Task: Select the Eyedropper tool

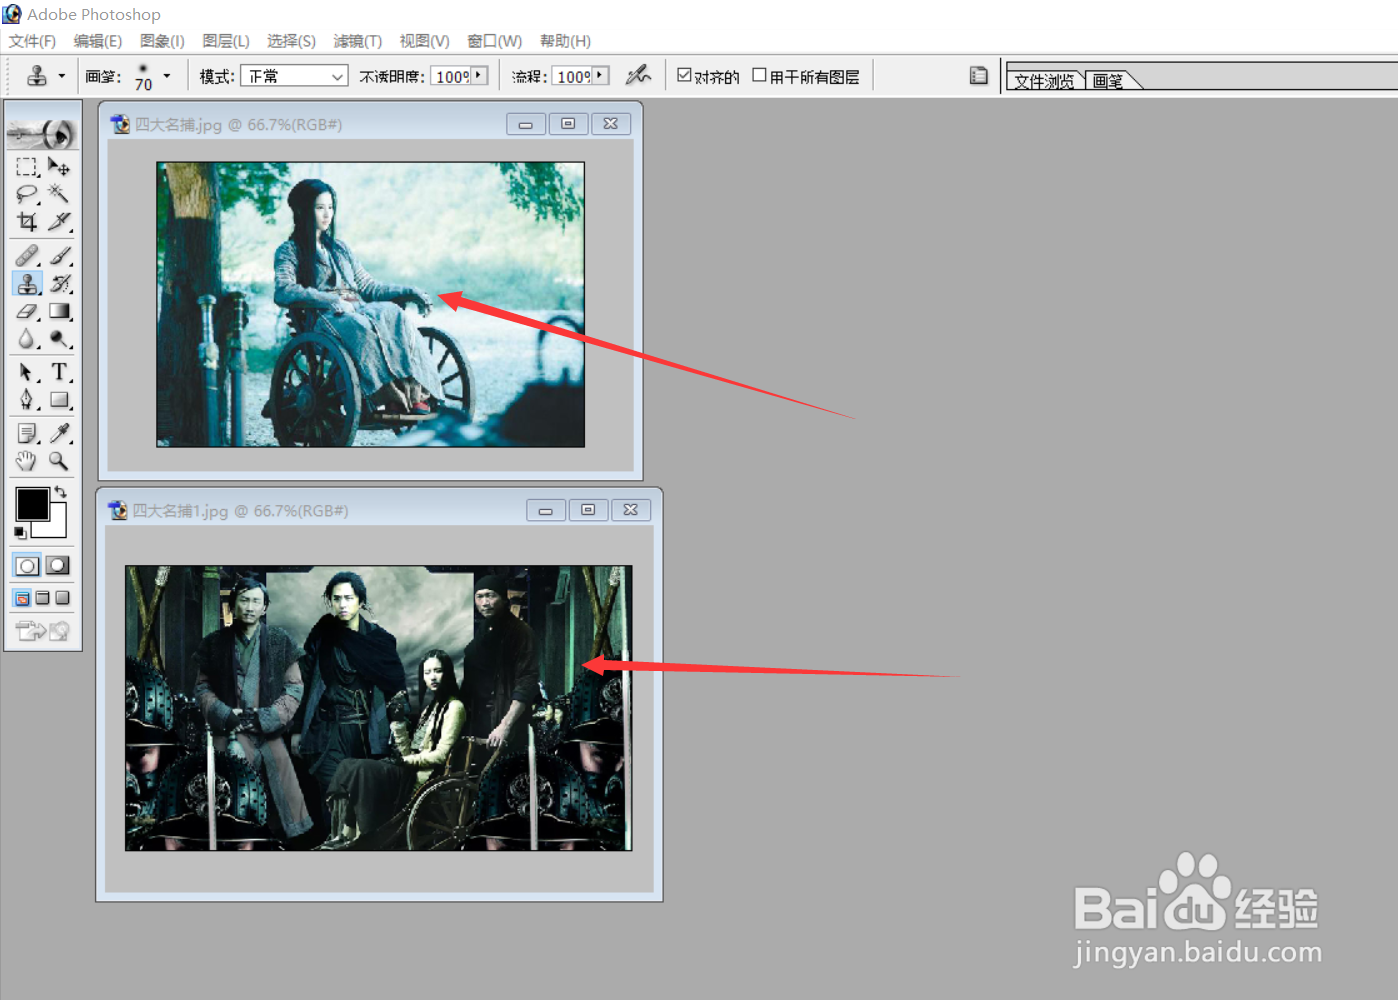Action: coord(59,434)
